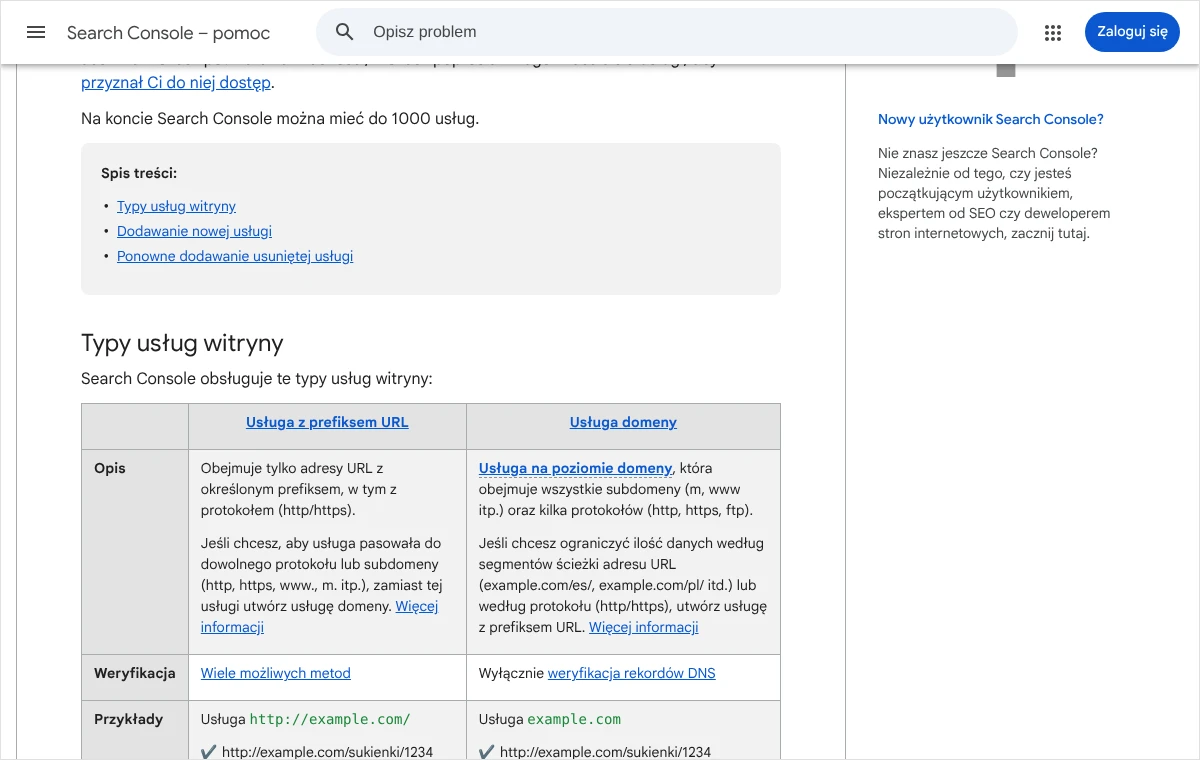Open the Wiele możliwych metod link
The height and width of the screenshot is (760, 1200).
[x=276, y=673]
